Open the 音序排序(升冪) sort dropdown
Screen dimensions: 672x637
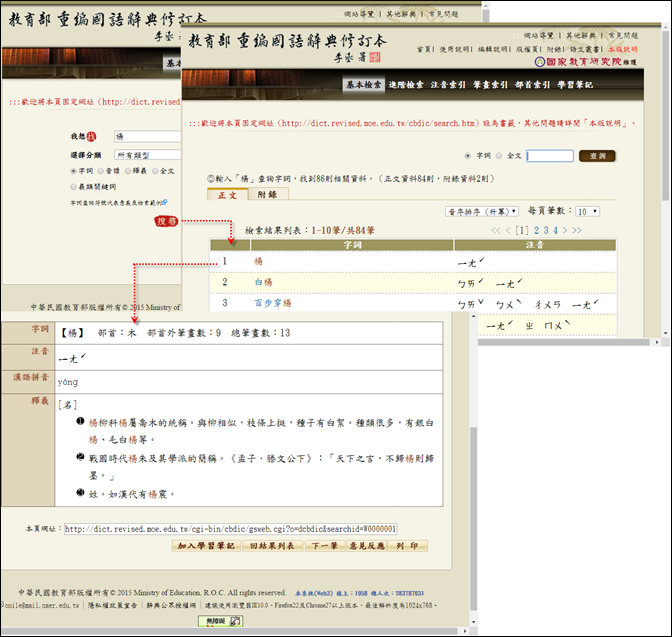tap(482, 211)
